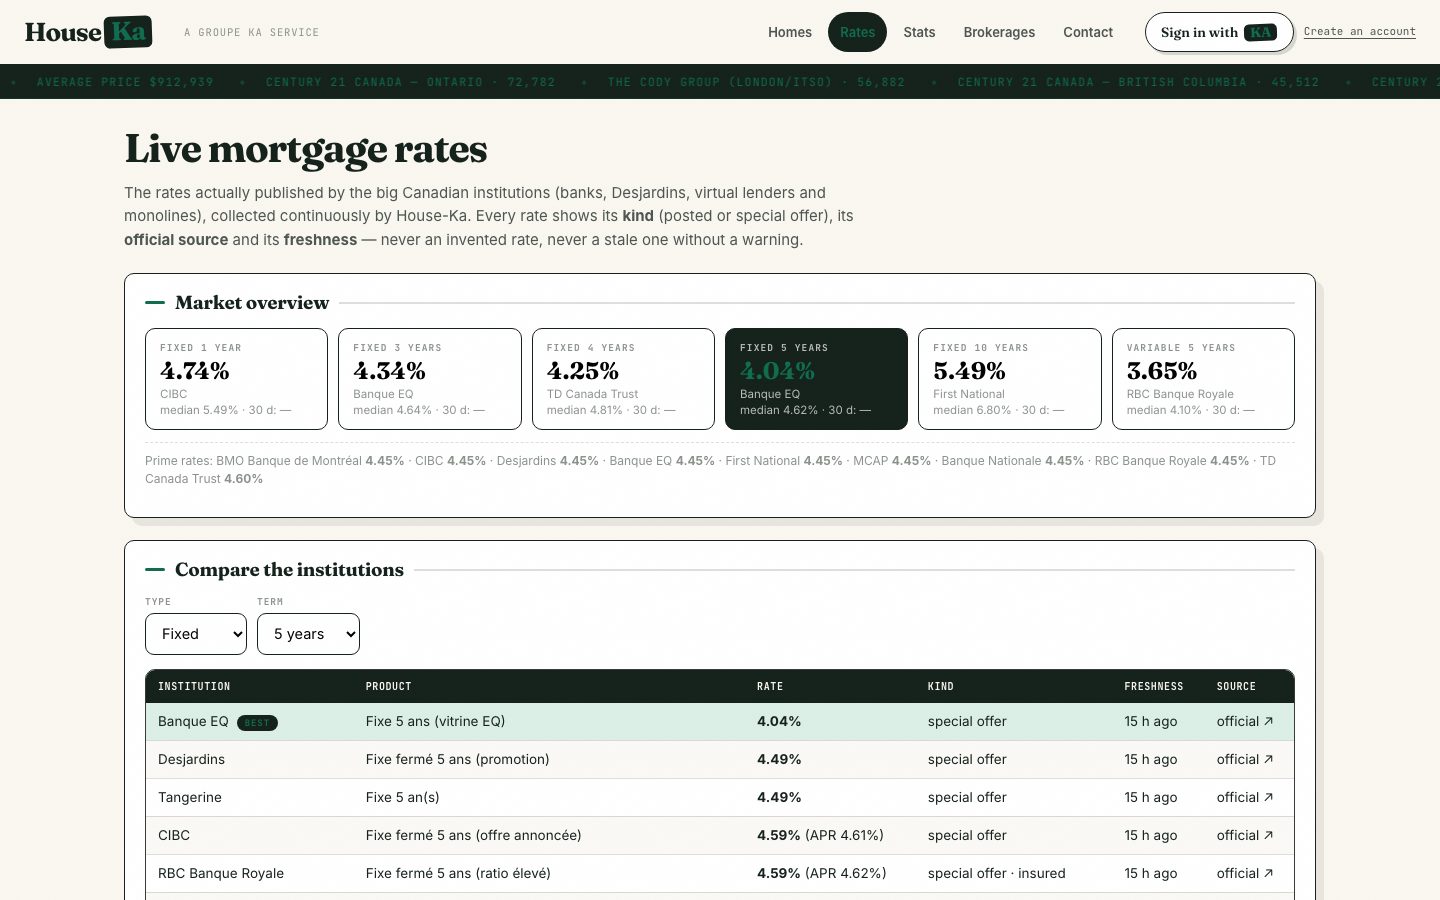Open official source link for Tangerine
The height and width of the screenshot is (900, 1440).
(x=1245, y=797)
